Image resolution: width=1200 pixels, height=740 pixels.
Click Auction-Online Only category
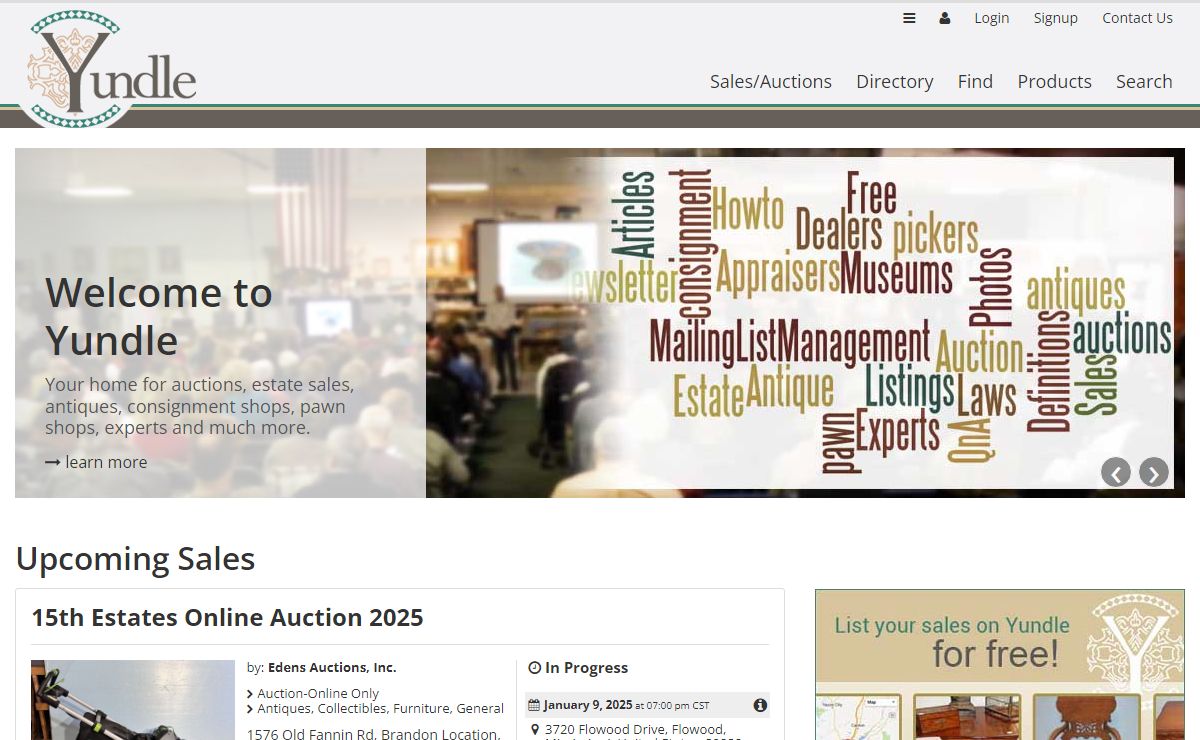click(x=318, y=693)
